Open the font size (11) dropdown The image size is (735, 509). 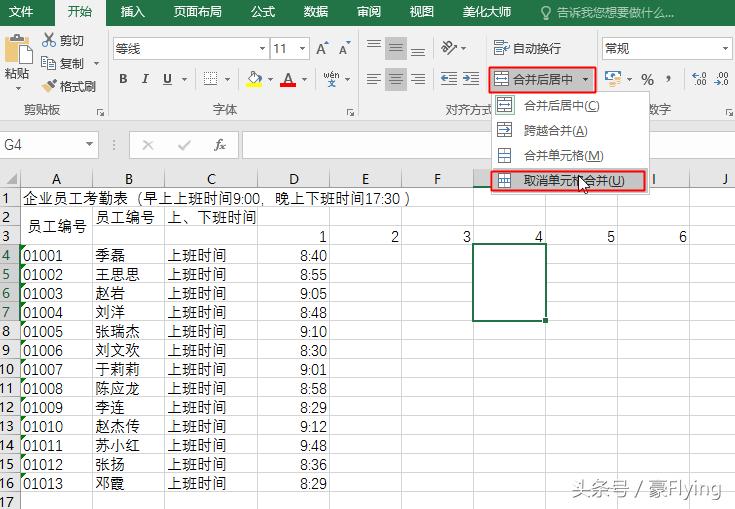click(x=302, y=48)
